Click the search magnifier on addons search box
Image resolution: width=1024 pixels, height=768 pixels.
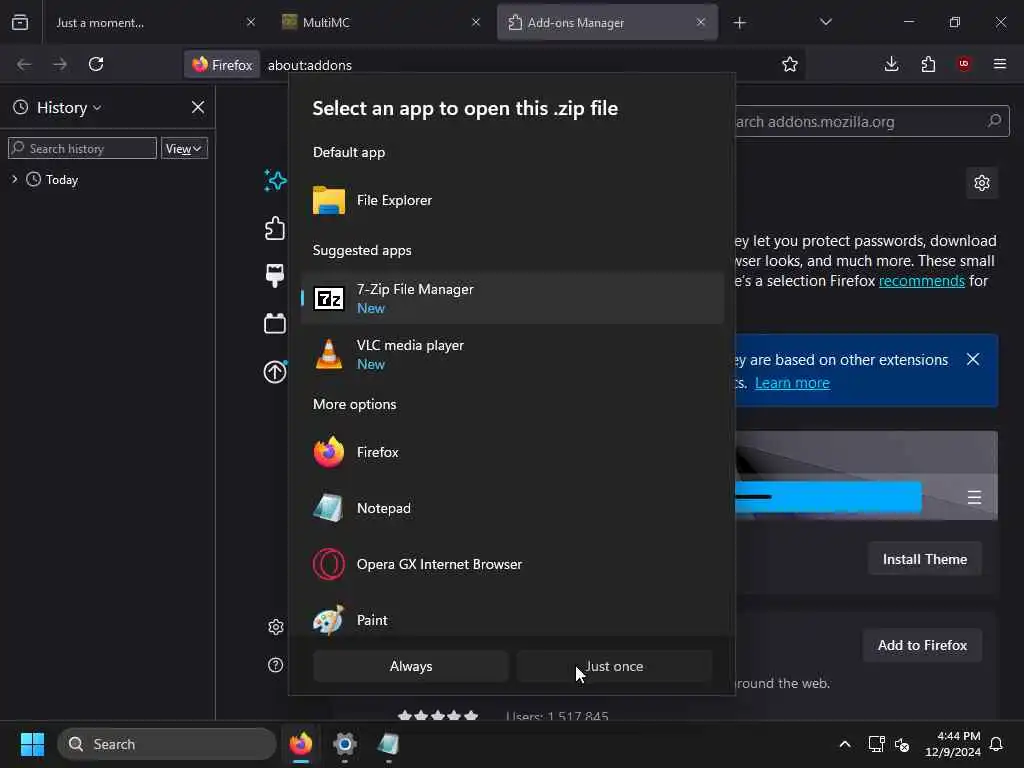994,121
